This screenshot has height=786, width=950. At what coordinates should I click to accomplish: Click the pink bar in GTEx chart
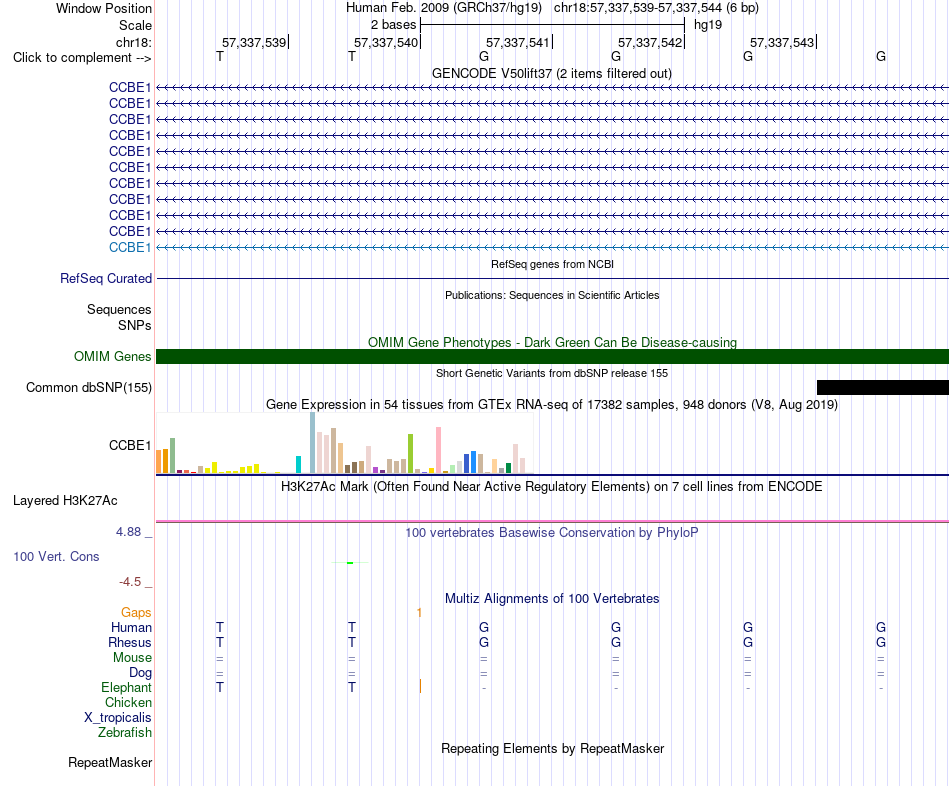[x=438, y=450]
